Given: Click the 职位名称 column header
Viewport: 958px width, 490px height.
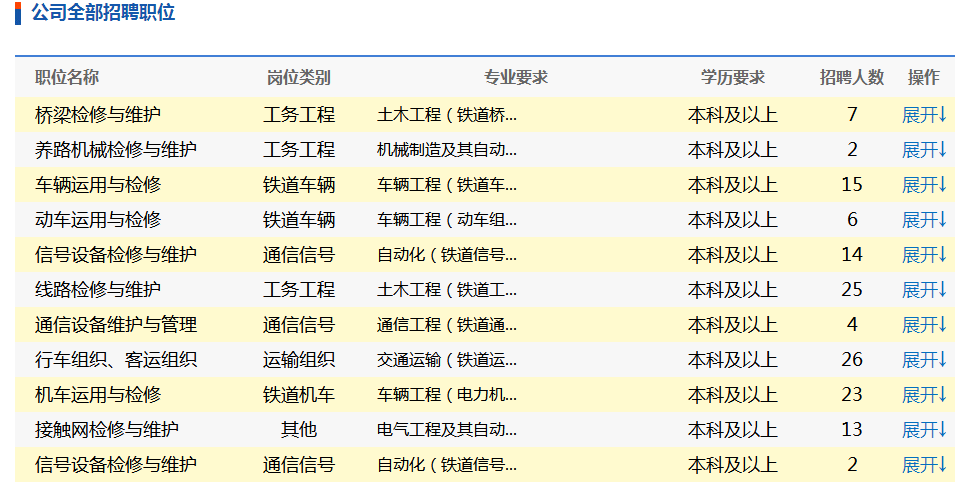Looking at the screenshot, I should click(x=67, y=78).
